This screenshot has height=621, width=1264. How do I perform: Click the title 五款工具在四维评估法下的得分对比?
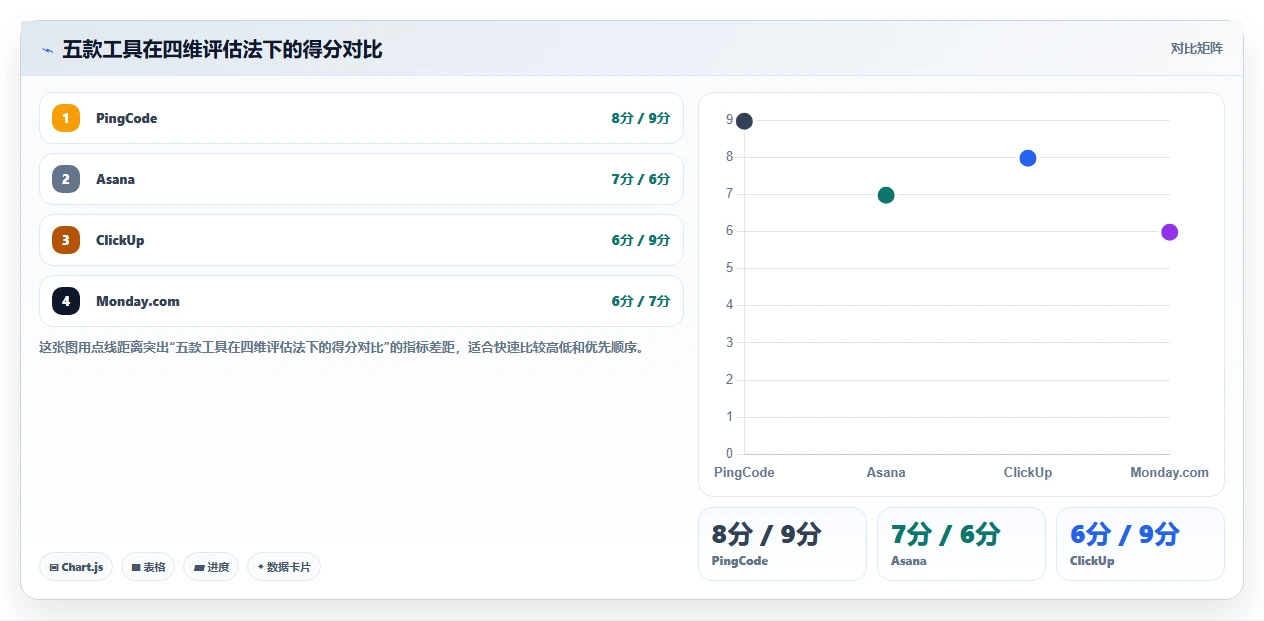pyautogui.click(x=222, y=49)
